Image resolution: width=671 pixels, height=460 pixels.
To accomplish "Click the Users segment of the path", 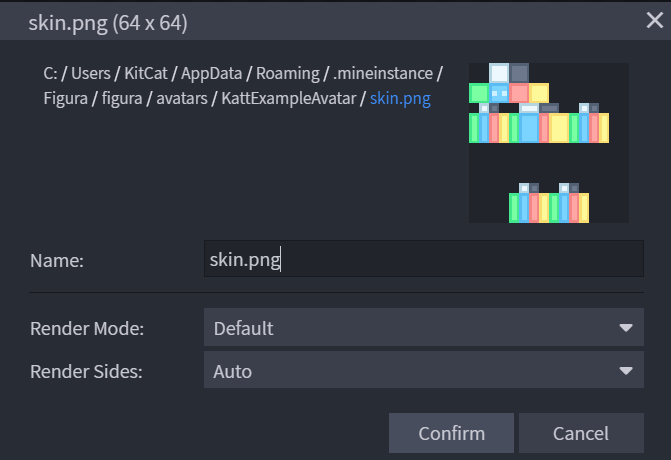I will 92,74.
